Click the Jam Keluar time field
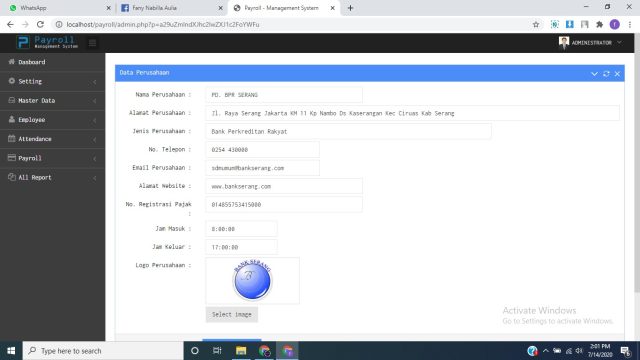 pos(241,247)
